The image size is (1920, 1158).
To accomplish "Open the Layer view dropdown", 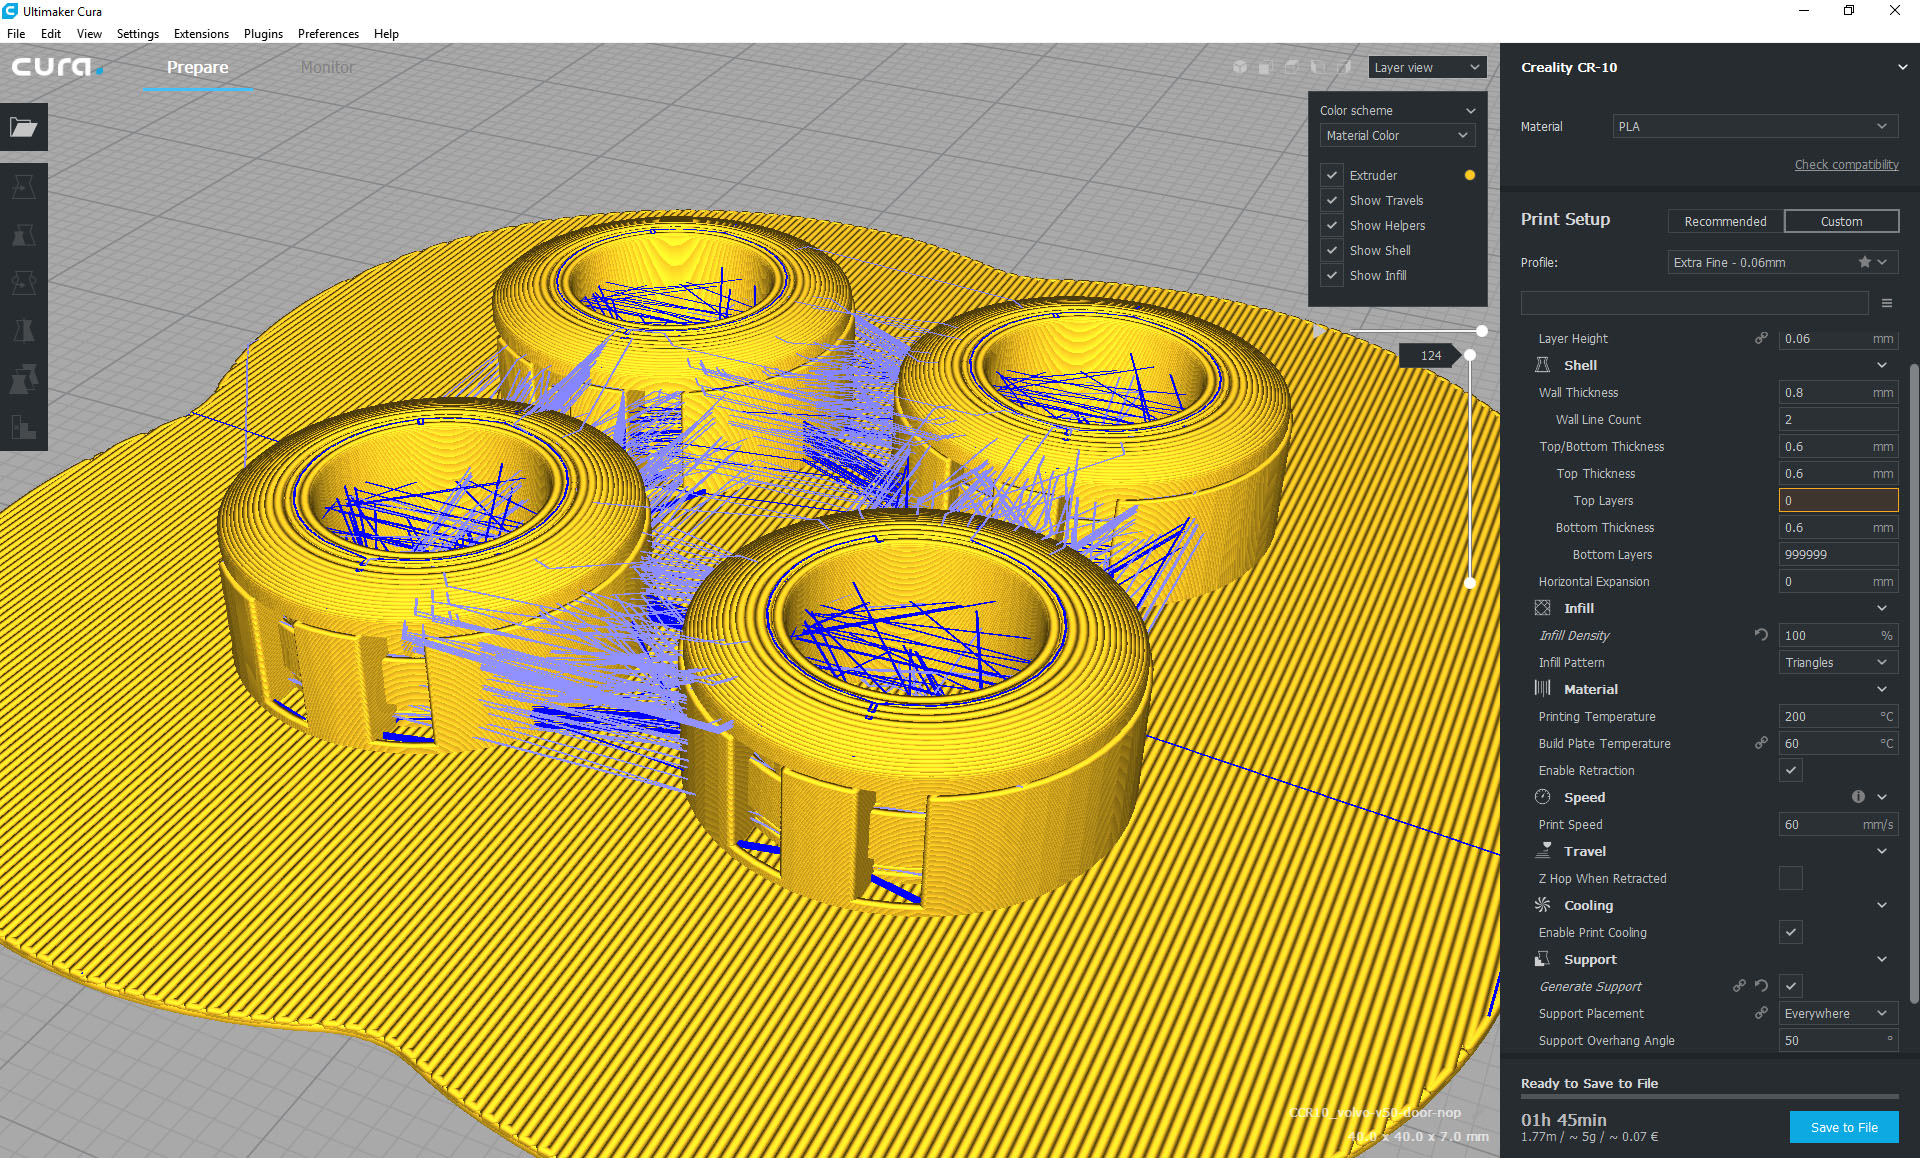I will point(1427,67).
